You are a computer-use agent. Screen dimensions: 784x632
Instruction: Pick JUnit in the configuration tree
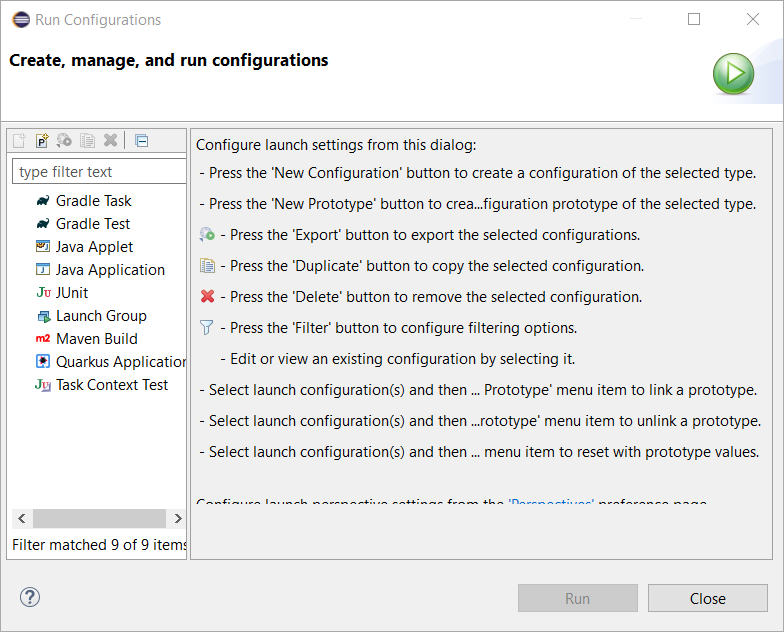click(72, 293)
